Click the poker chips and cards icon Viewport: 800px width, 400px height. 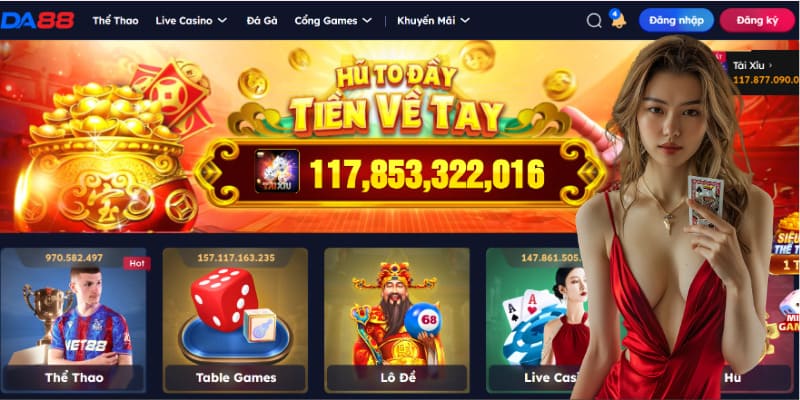pyautogui.click(x=527, y=328)
